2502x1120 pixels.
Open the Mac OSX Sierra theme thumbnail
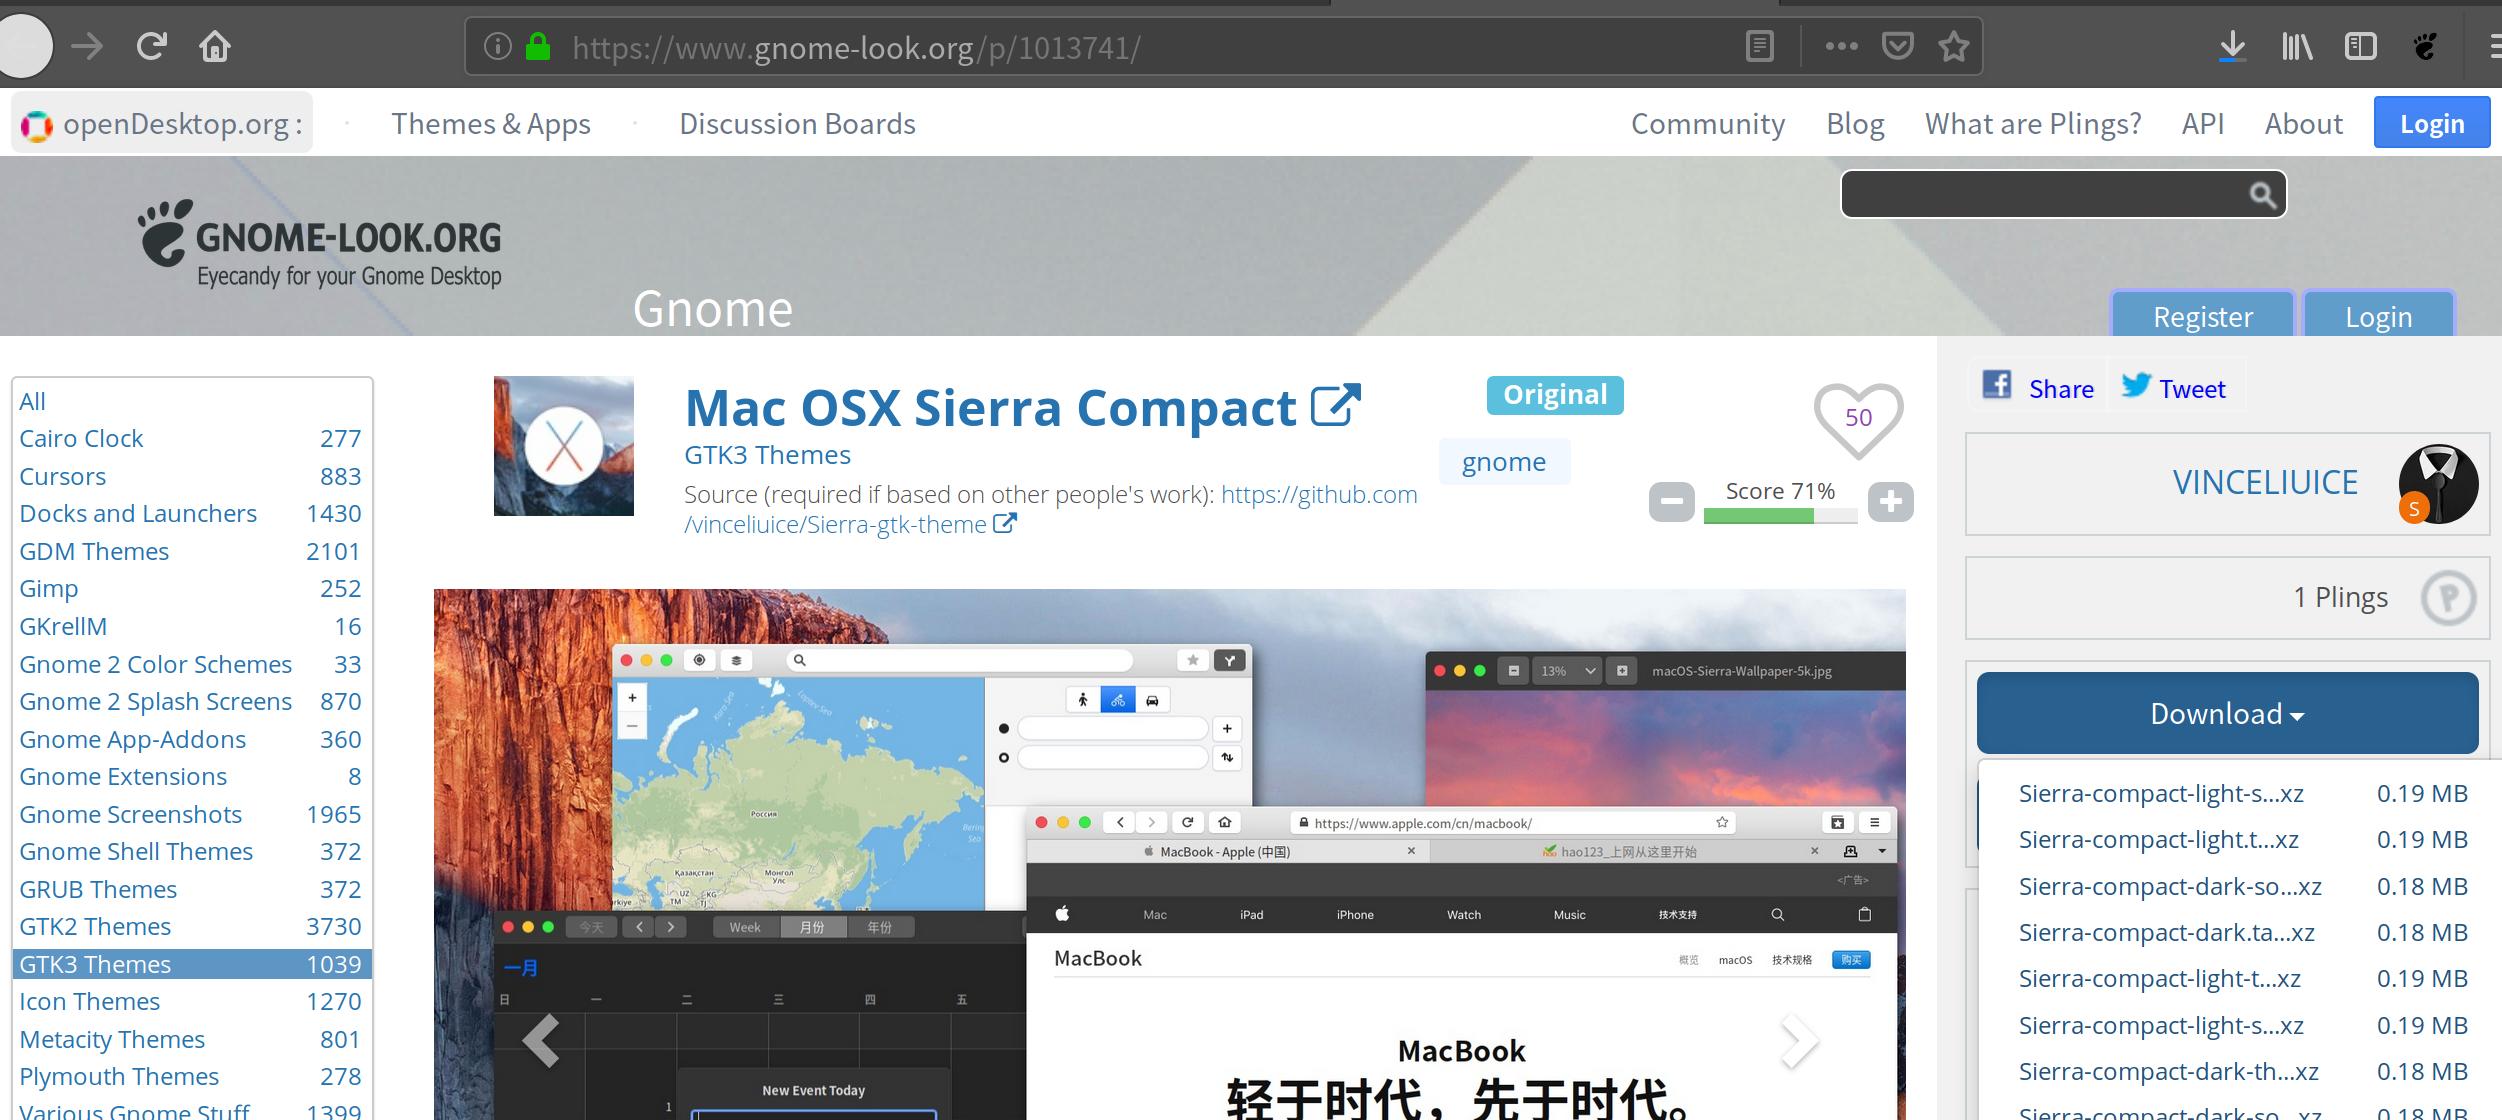[564, 446]
